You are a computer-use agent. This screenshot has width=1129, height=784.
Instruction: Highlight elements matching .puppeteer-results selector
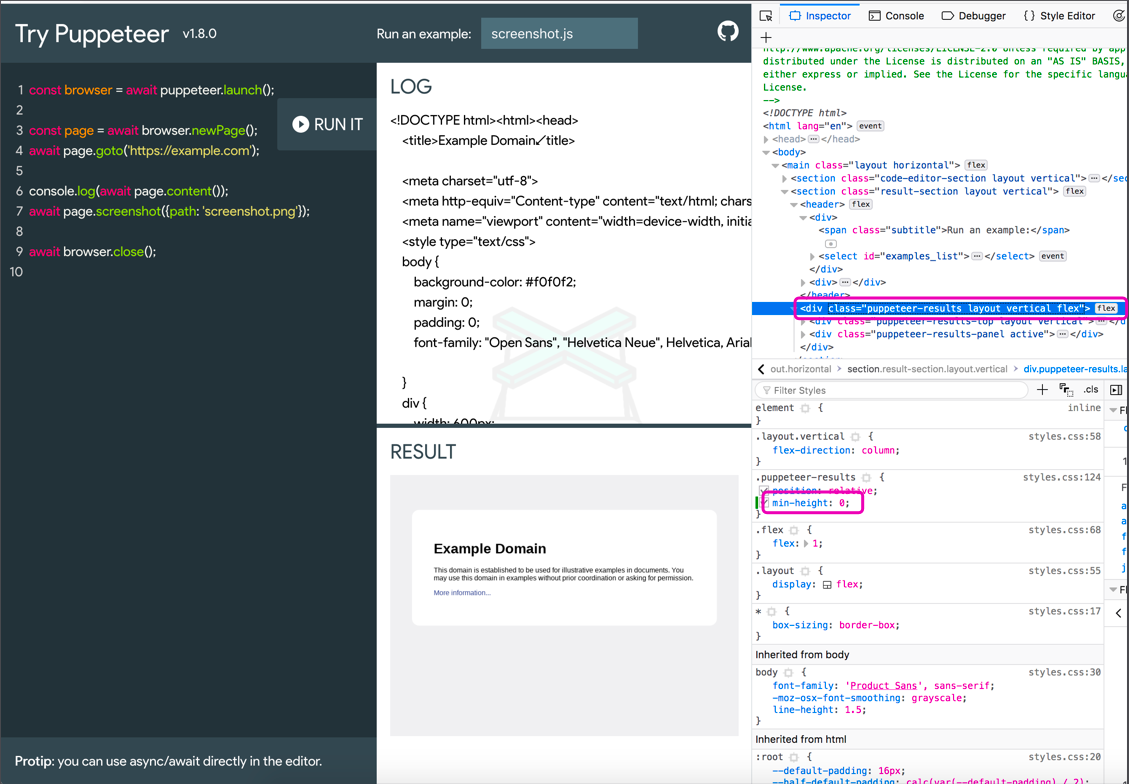[x=866, y=477]
